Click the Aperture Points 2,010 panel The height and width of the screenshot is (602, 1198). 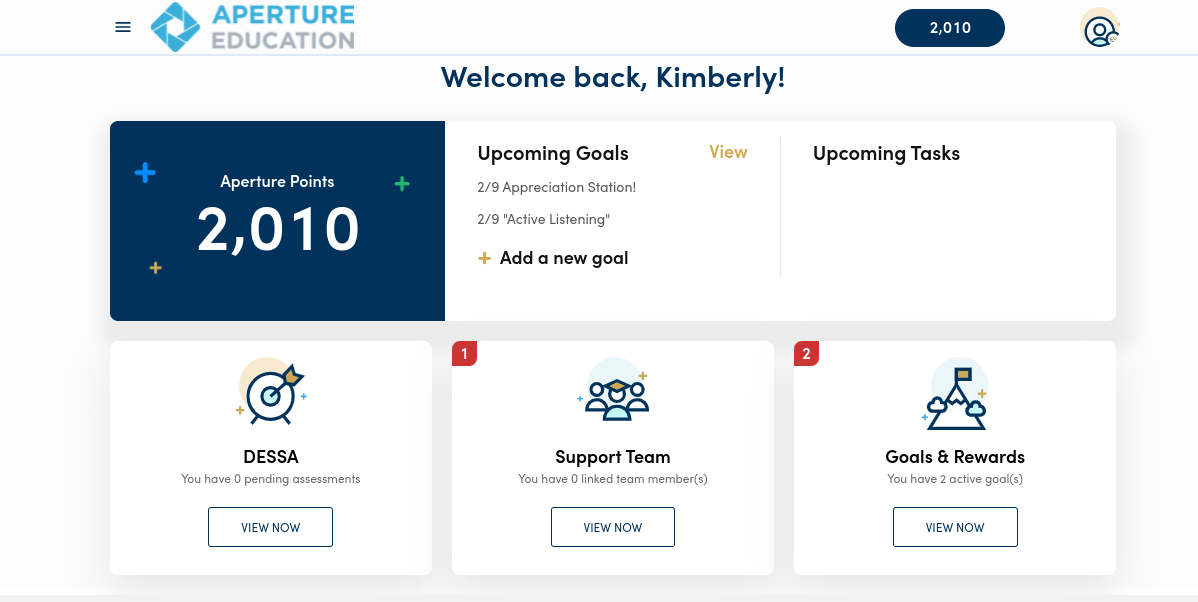pyautogui.click(x=277, y=221)
